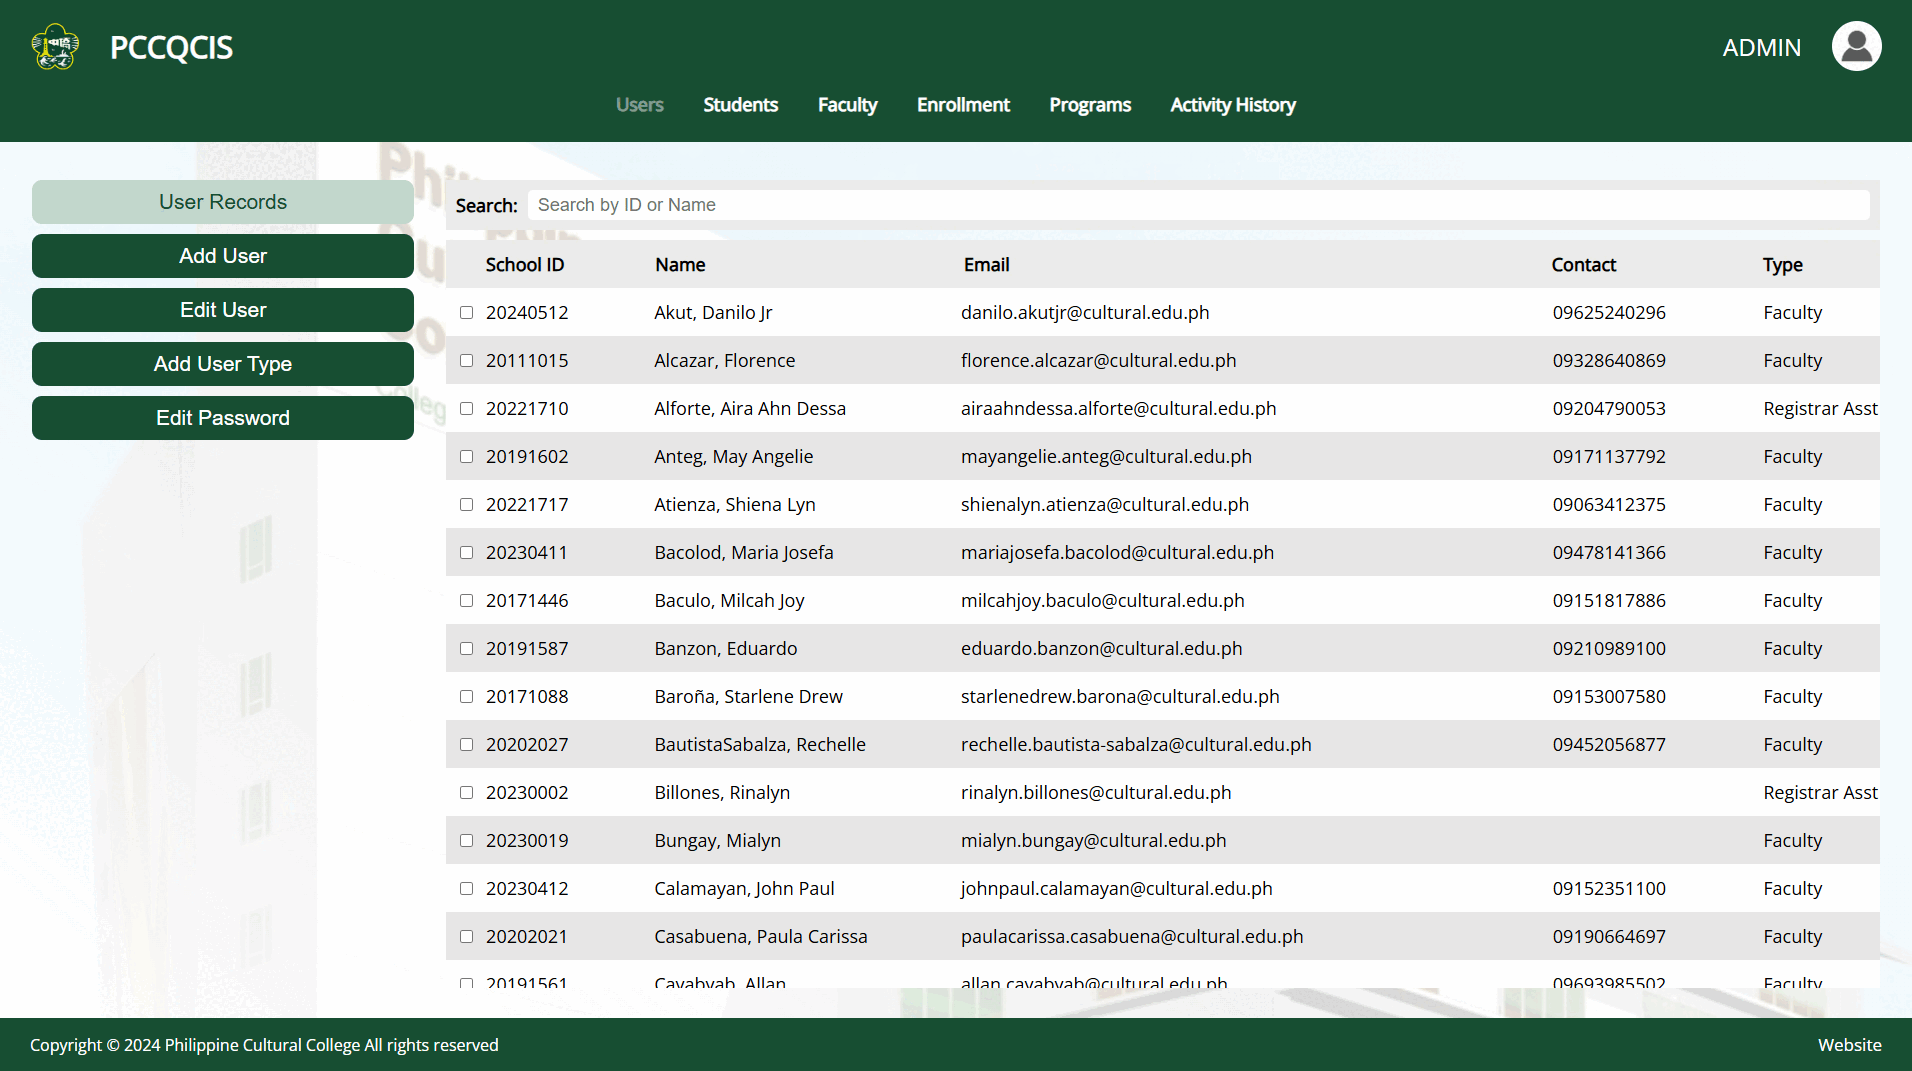Click the ADMIN label in header
1912x1071 pixels.
[1761, 47]
